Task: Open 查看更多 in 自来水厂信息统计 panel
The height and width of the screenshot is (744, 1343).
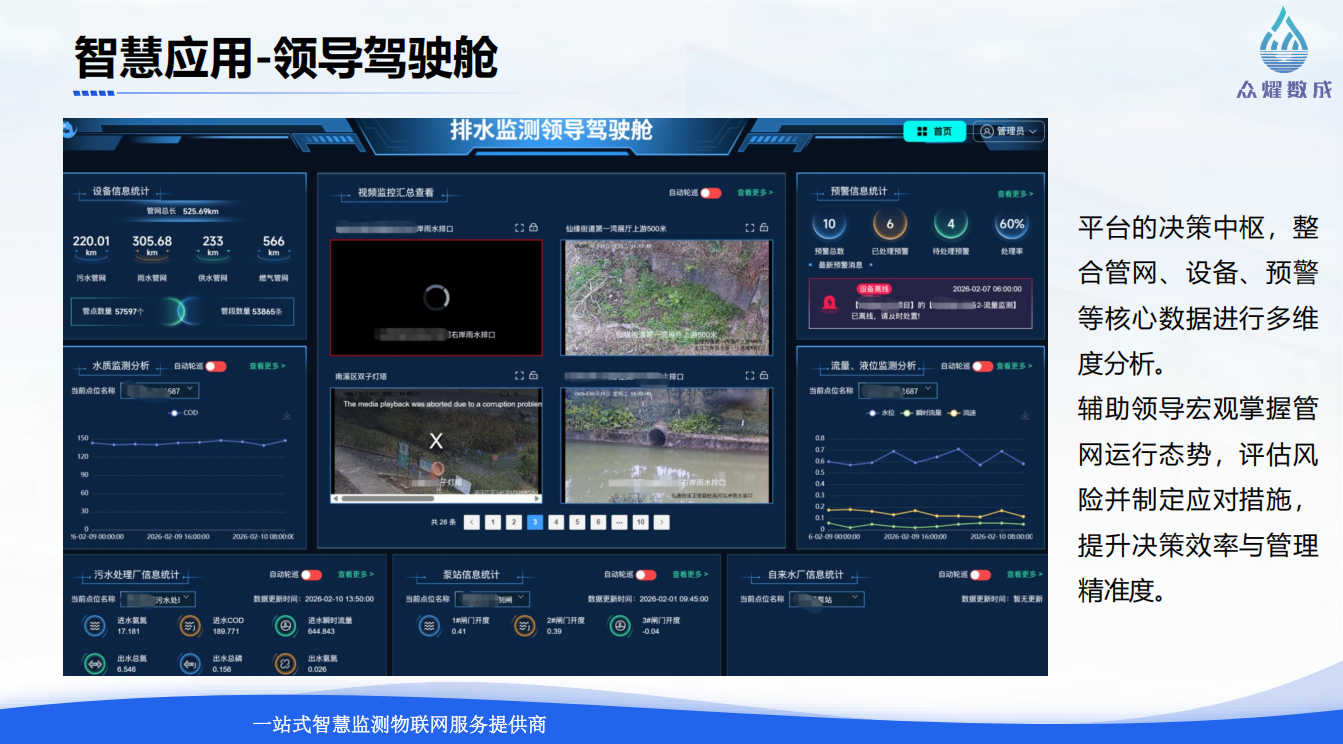Action: pos(1024,575)
